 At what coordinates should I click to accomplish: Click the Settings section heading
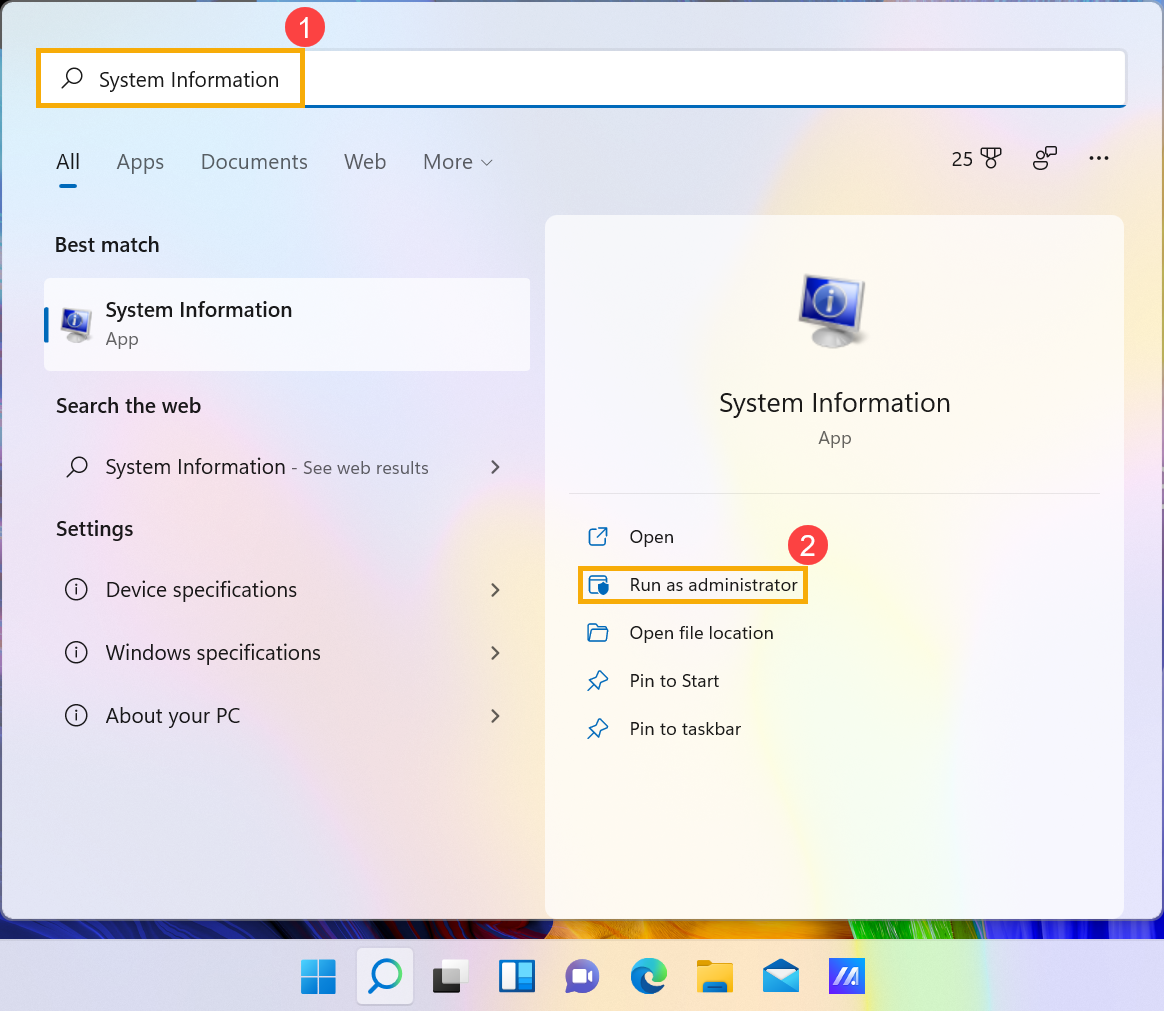coord(95,529)
